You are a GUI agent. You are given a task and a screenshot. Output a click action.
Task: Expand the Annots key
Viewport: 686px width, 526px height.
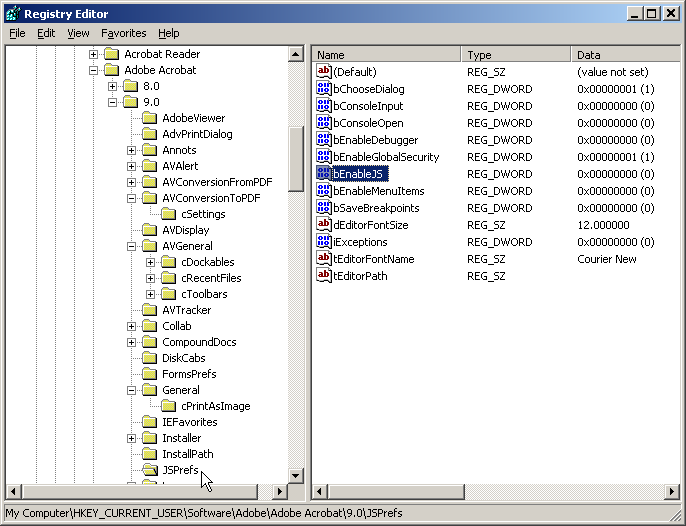tap(131, 150)
